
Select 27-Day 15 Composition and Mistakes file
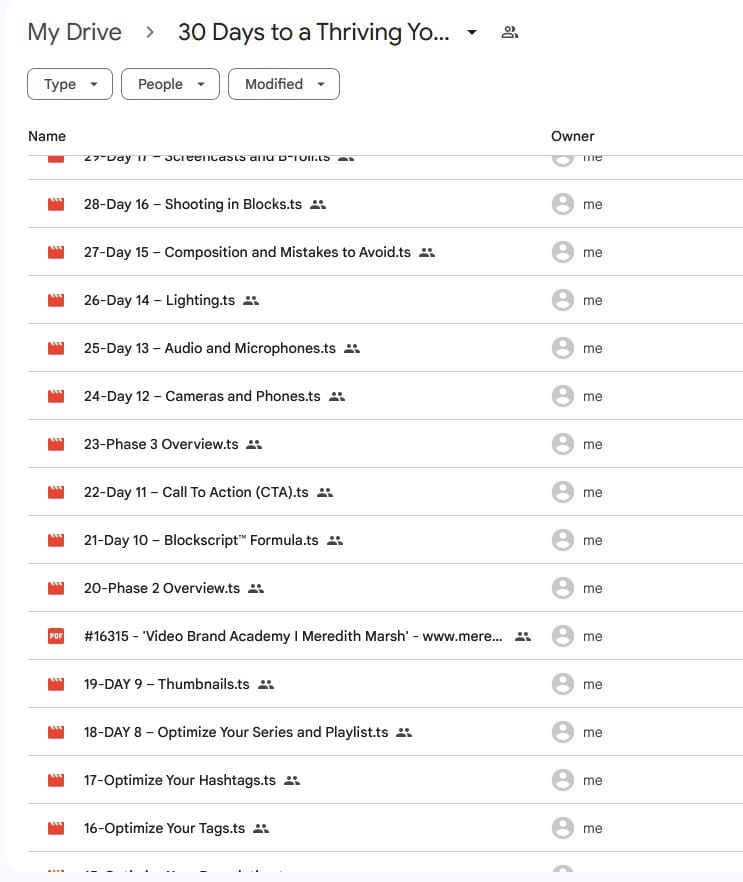click(247, 252)
